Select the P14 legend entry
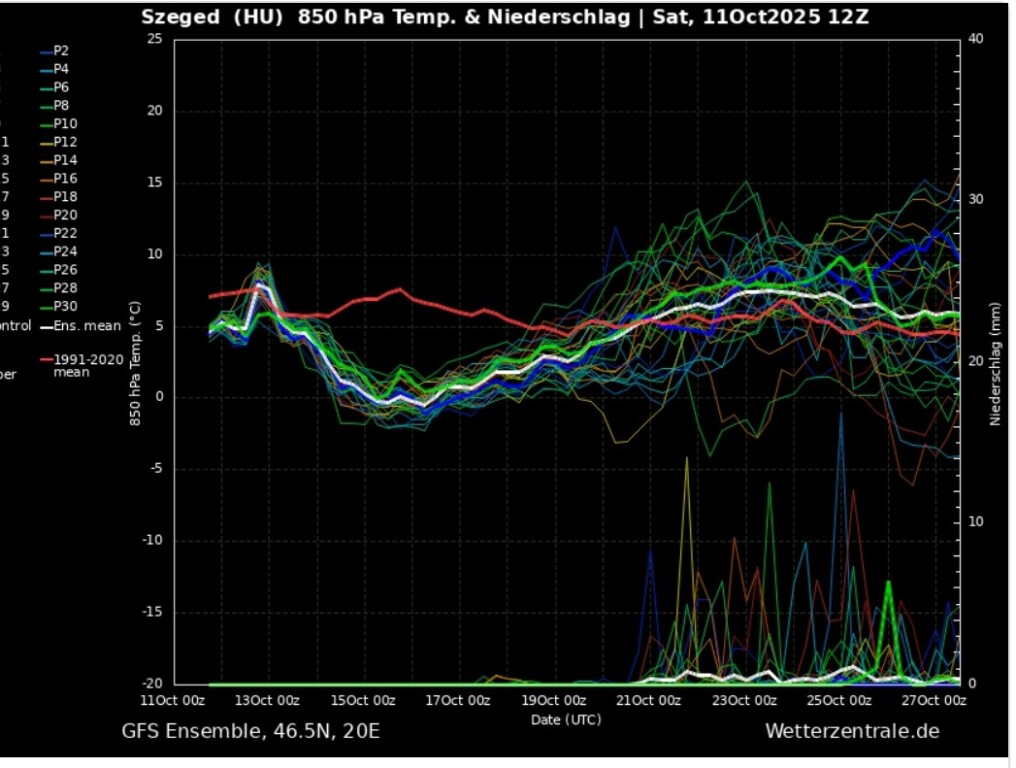 65,160
